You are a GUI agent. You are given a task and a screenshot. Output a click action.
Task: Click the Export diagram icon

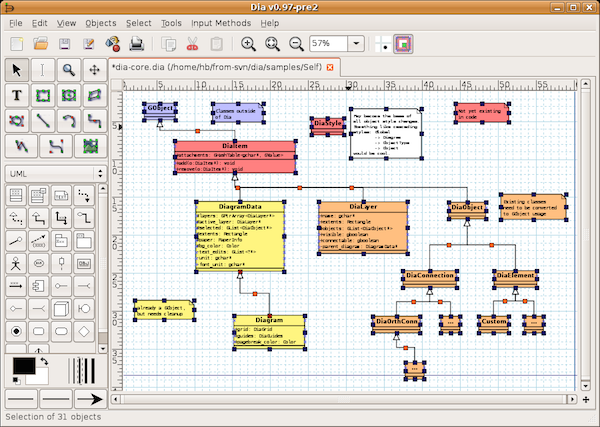113,44
